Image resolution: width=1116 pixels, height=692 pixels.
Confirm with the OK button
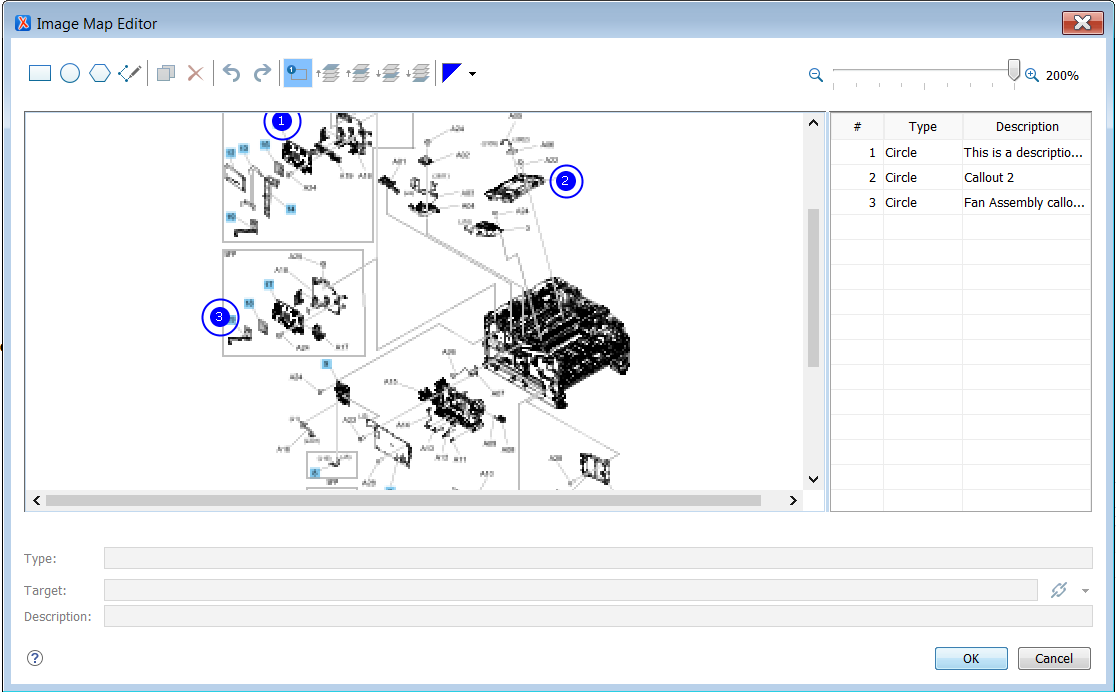[971, 659]
